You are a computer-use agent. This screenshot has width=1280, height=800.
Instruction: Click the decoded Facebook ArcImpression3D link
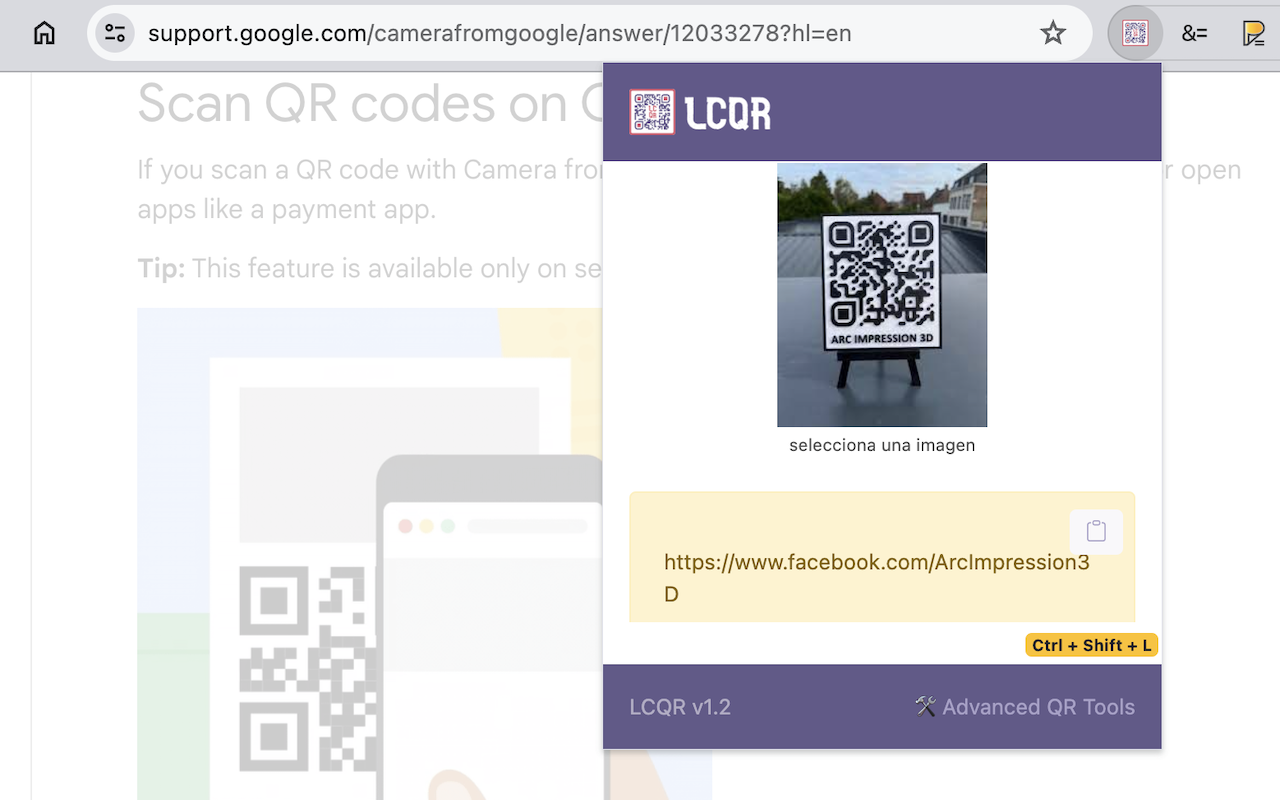(877, 577)
